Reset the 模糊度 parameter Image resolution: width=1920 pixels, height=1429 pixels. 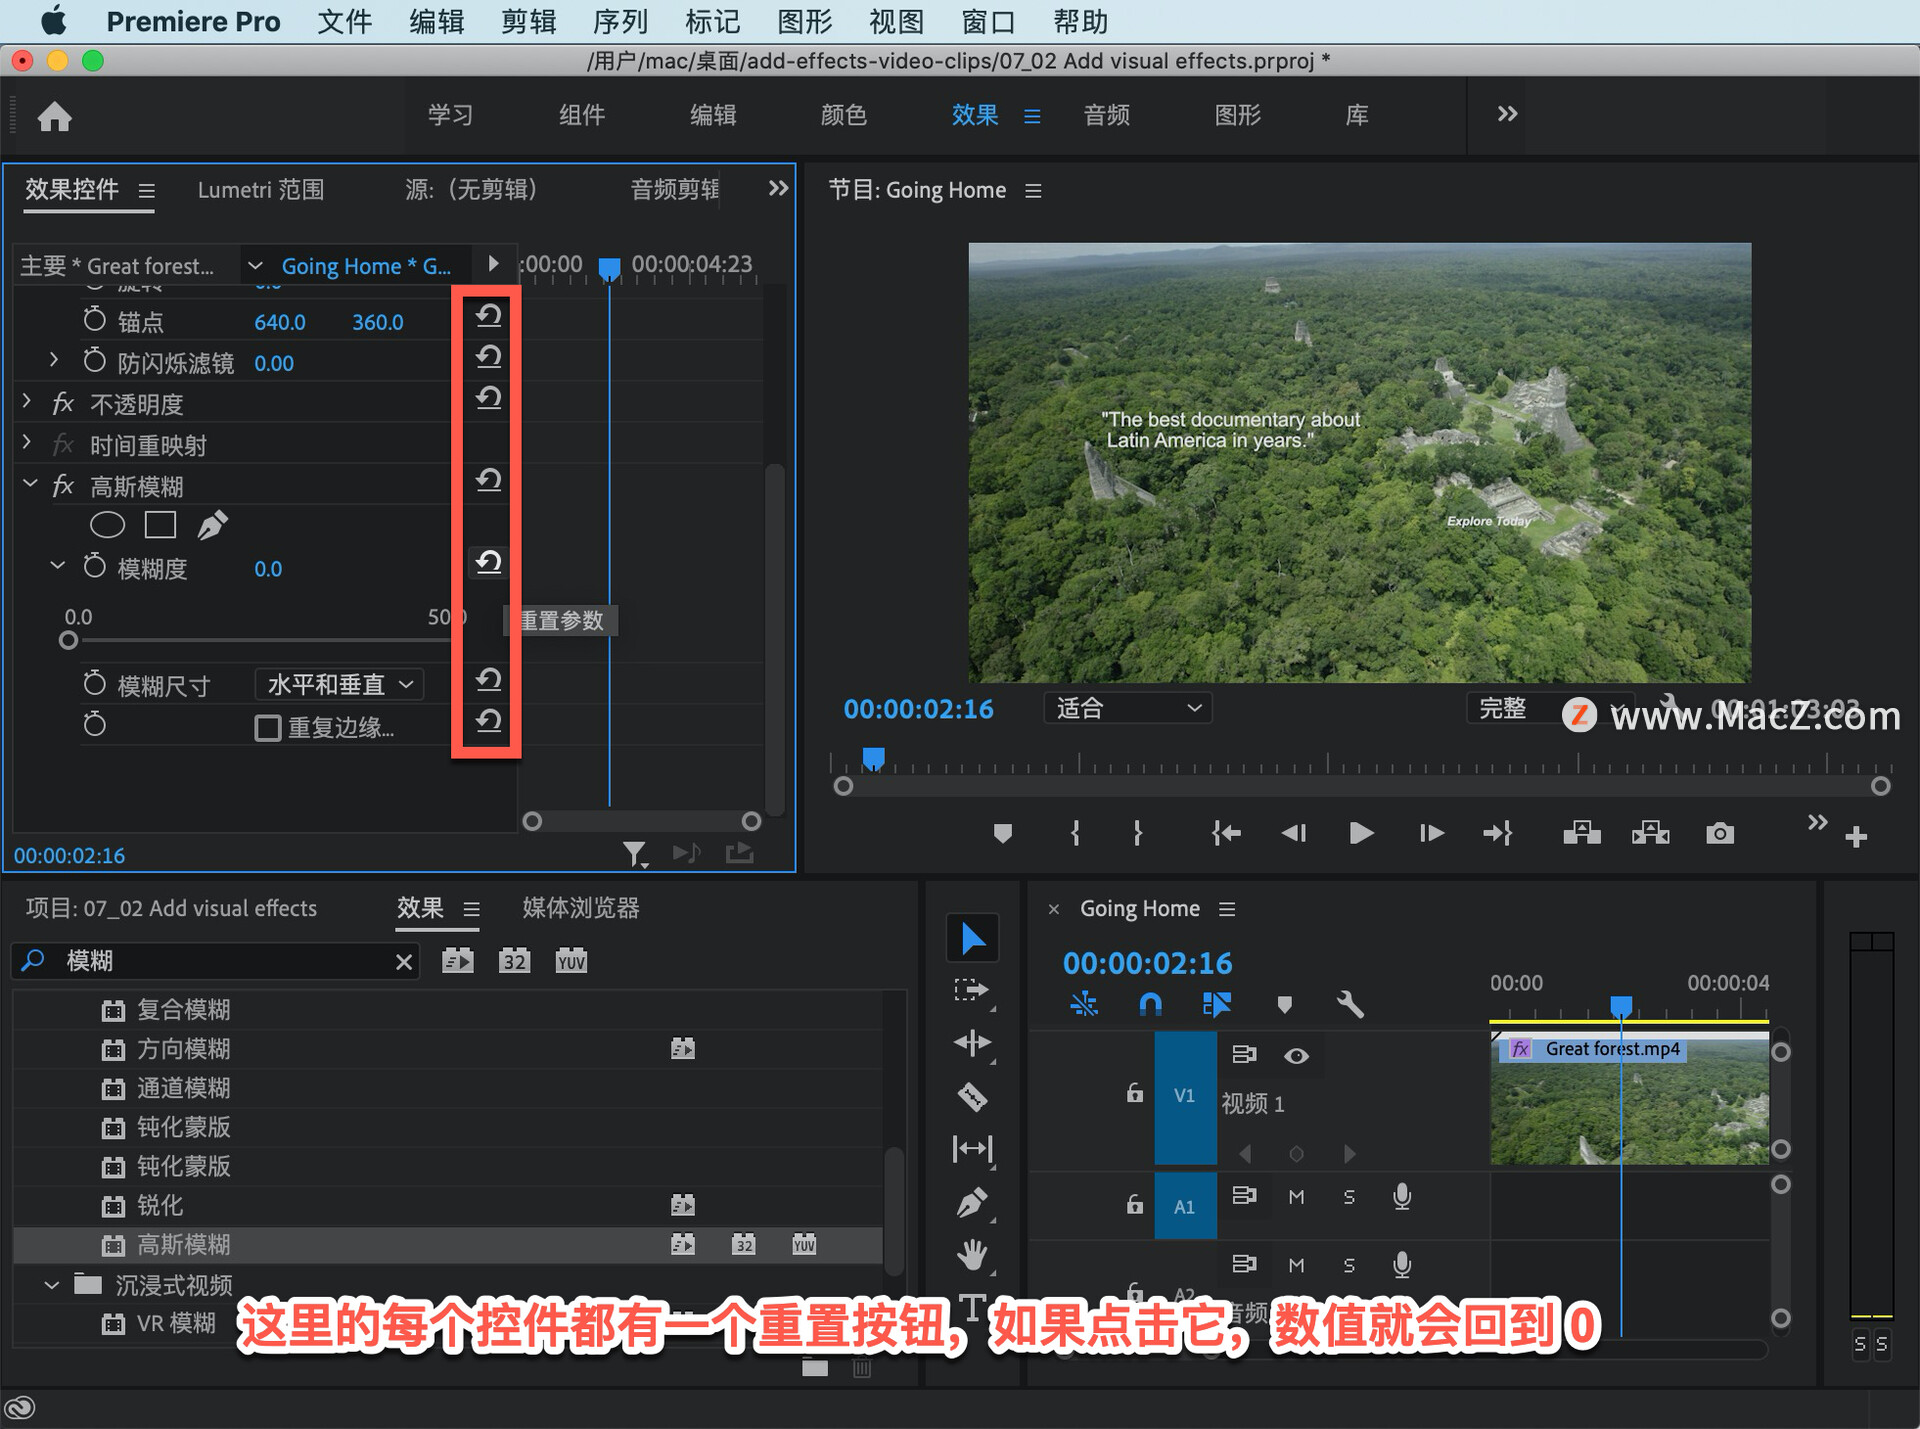(x=488, y=563)
